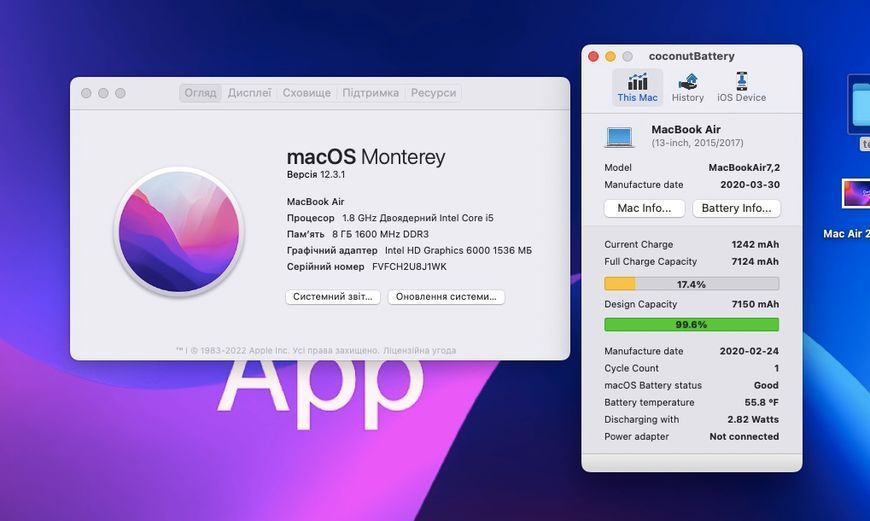Open History view in coconutBattery
Screen dimensions: 870x521
(687, 88)
